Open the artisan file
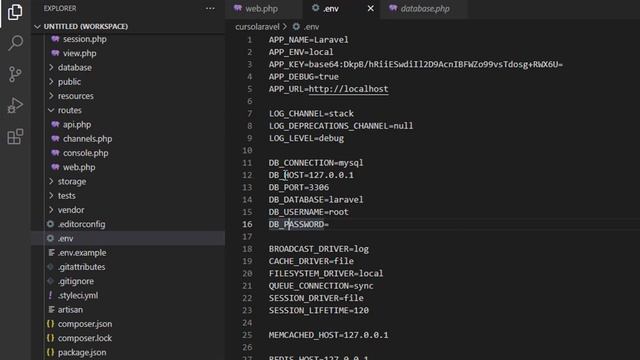 point(70,310)
